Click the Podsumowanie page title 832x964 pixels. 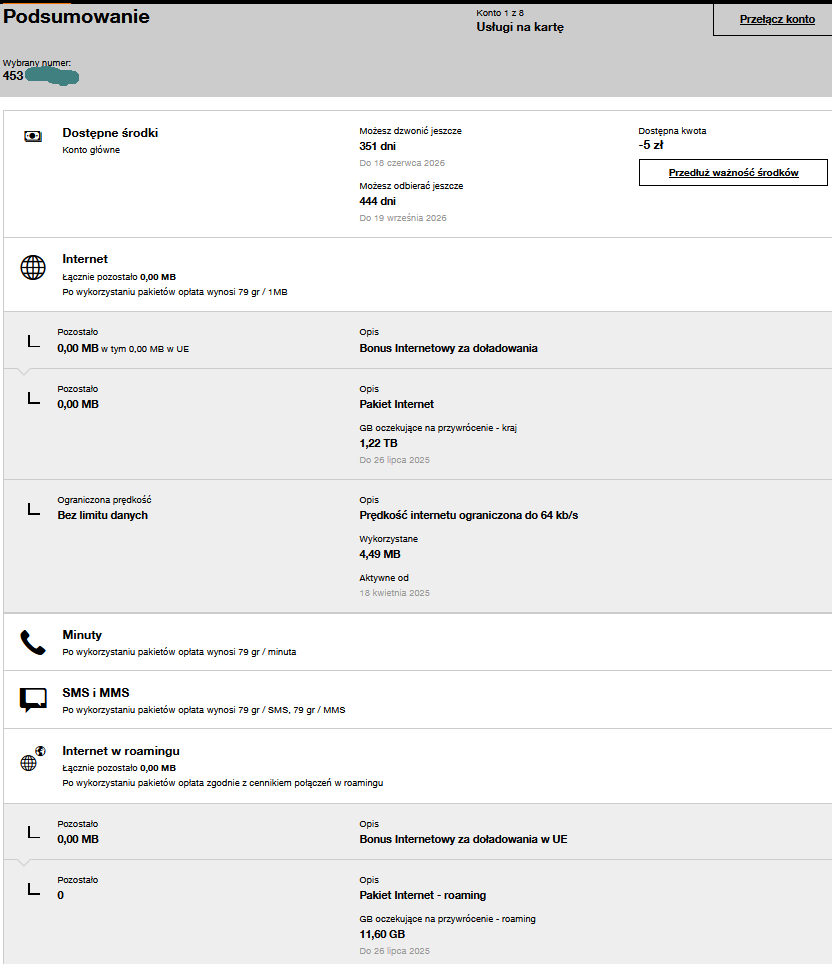tap(77, 17)
